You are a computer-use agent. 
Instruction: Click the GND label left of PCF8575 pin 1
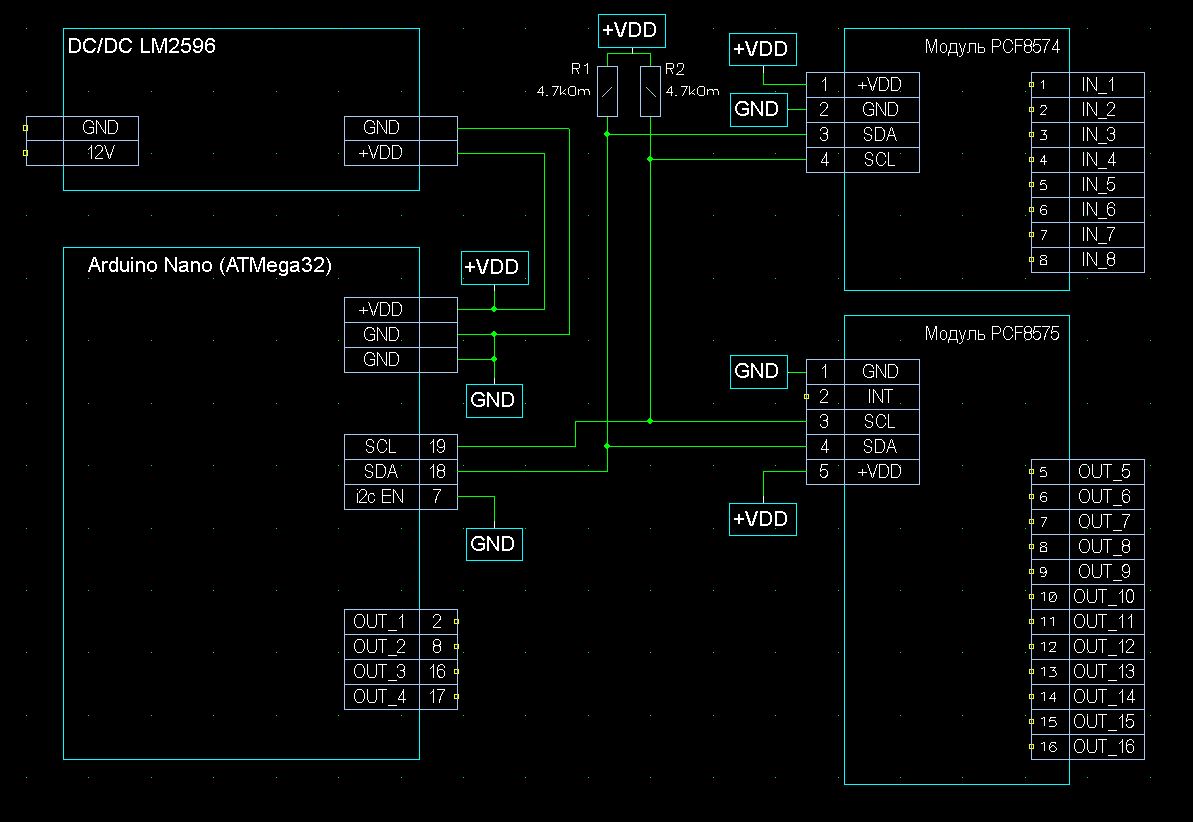(756, 371)
